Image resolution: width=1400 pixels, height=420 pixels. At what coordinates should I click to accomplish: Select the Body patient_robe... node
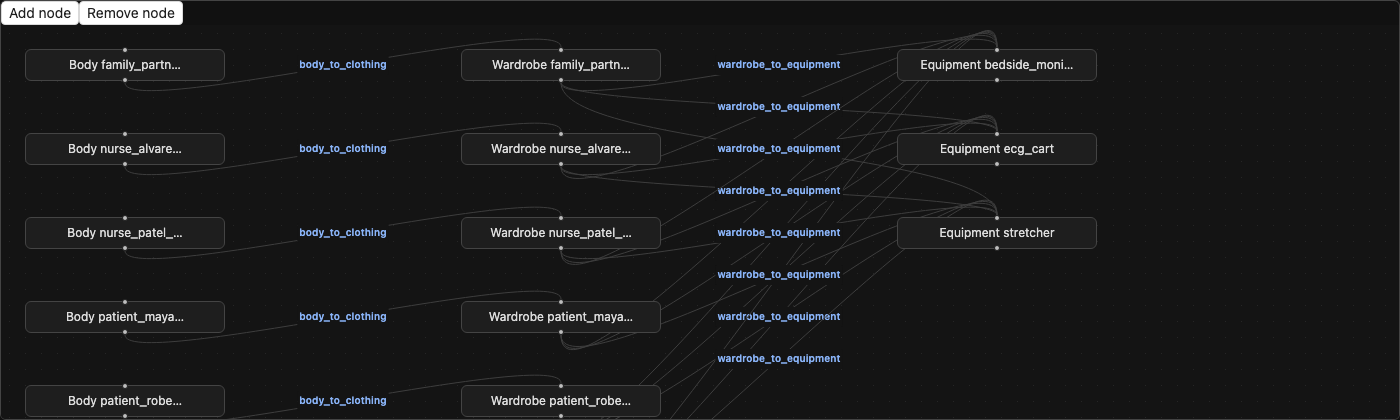pyautogui.click(x=125, y=401)
